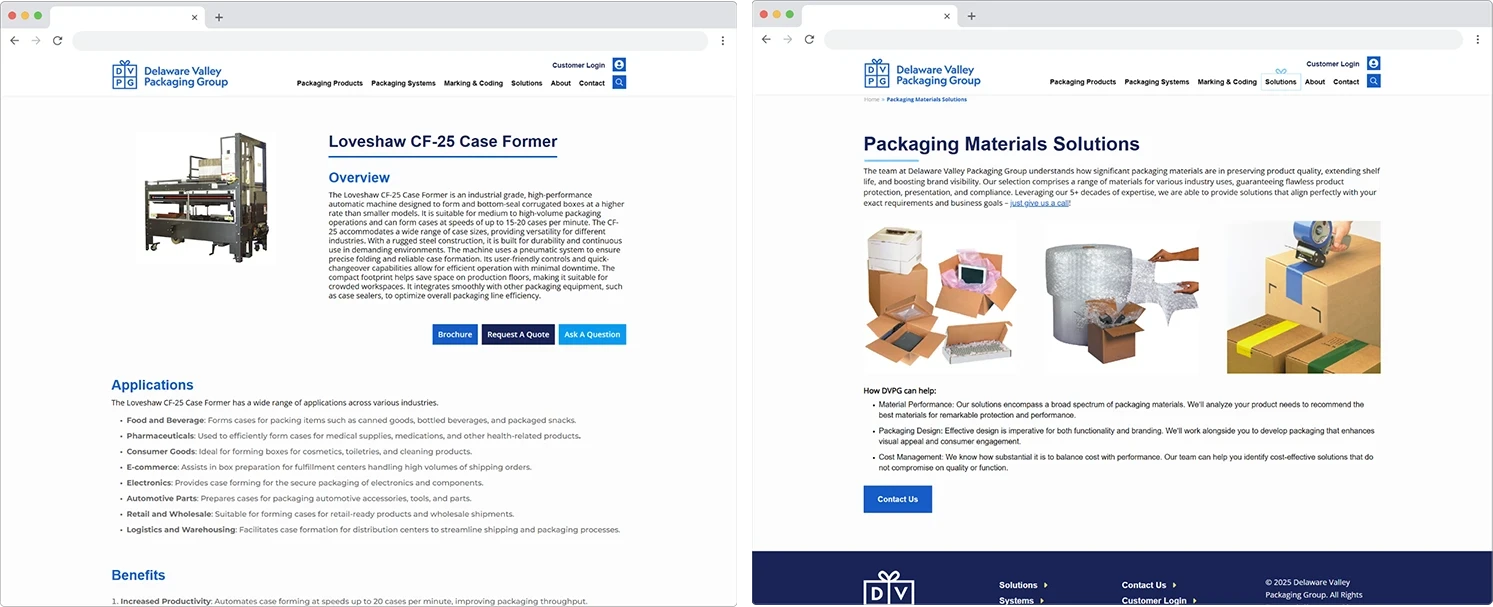Click the Overview heading

pyautogui.click(x=359, y=178)
